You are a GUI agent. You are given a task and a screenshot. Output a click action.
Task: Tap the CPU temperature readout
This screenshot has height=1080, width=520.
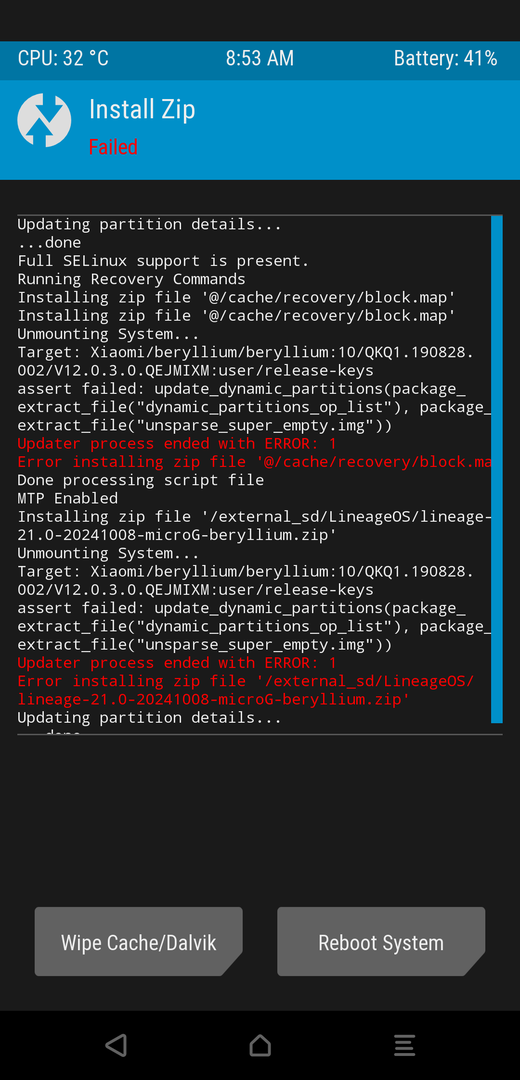click(x=63, y=59)
